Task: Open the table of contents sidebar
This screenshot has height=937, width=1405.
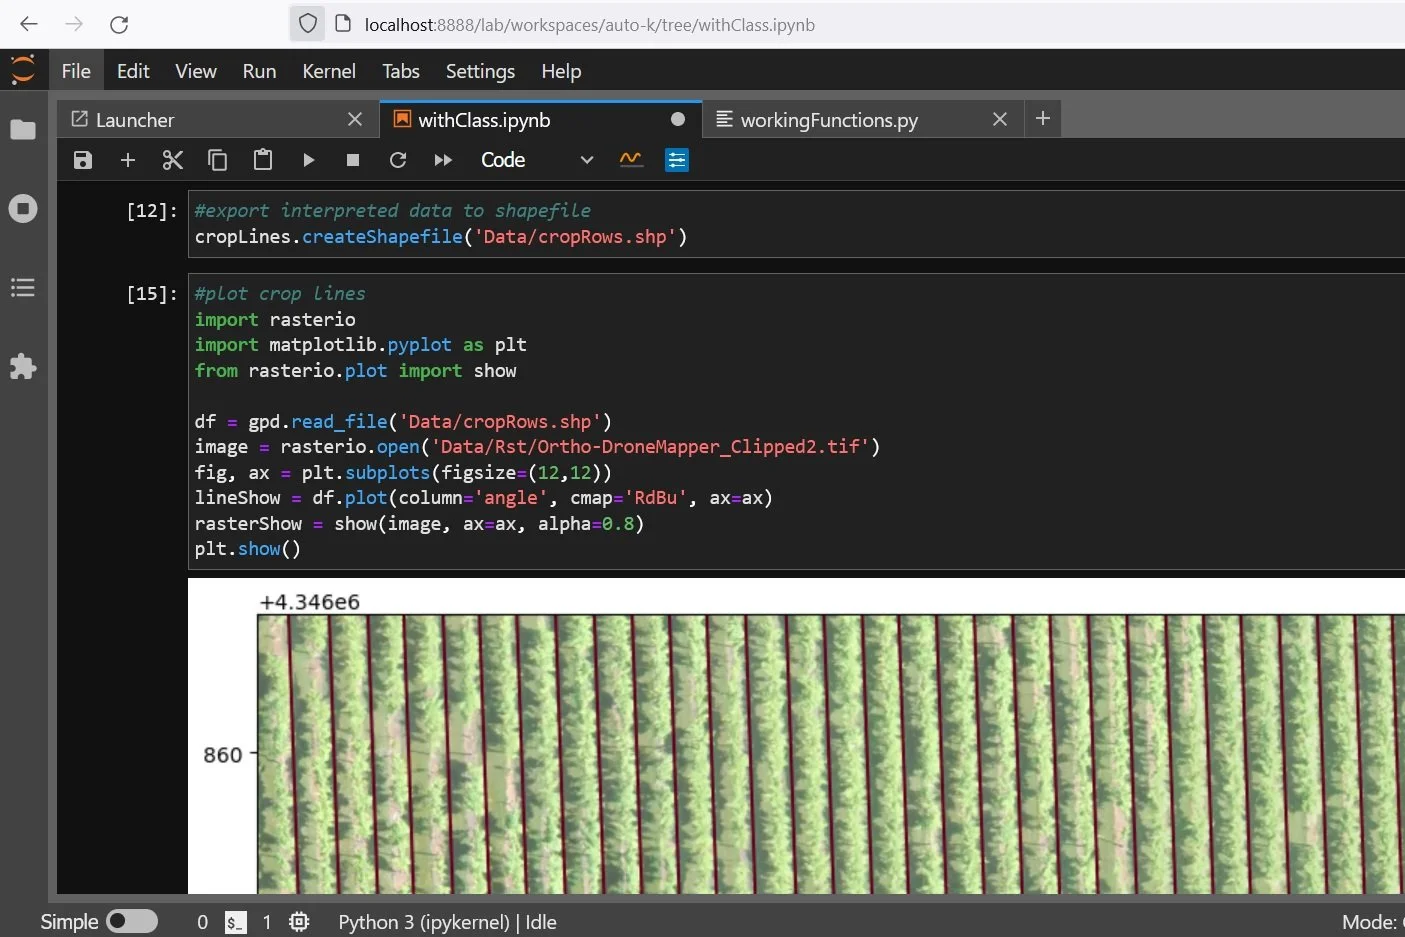Action: click(23, 288)
